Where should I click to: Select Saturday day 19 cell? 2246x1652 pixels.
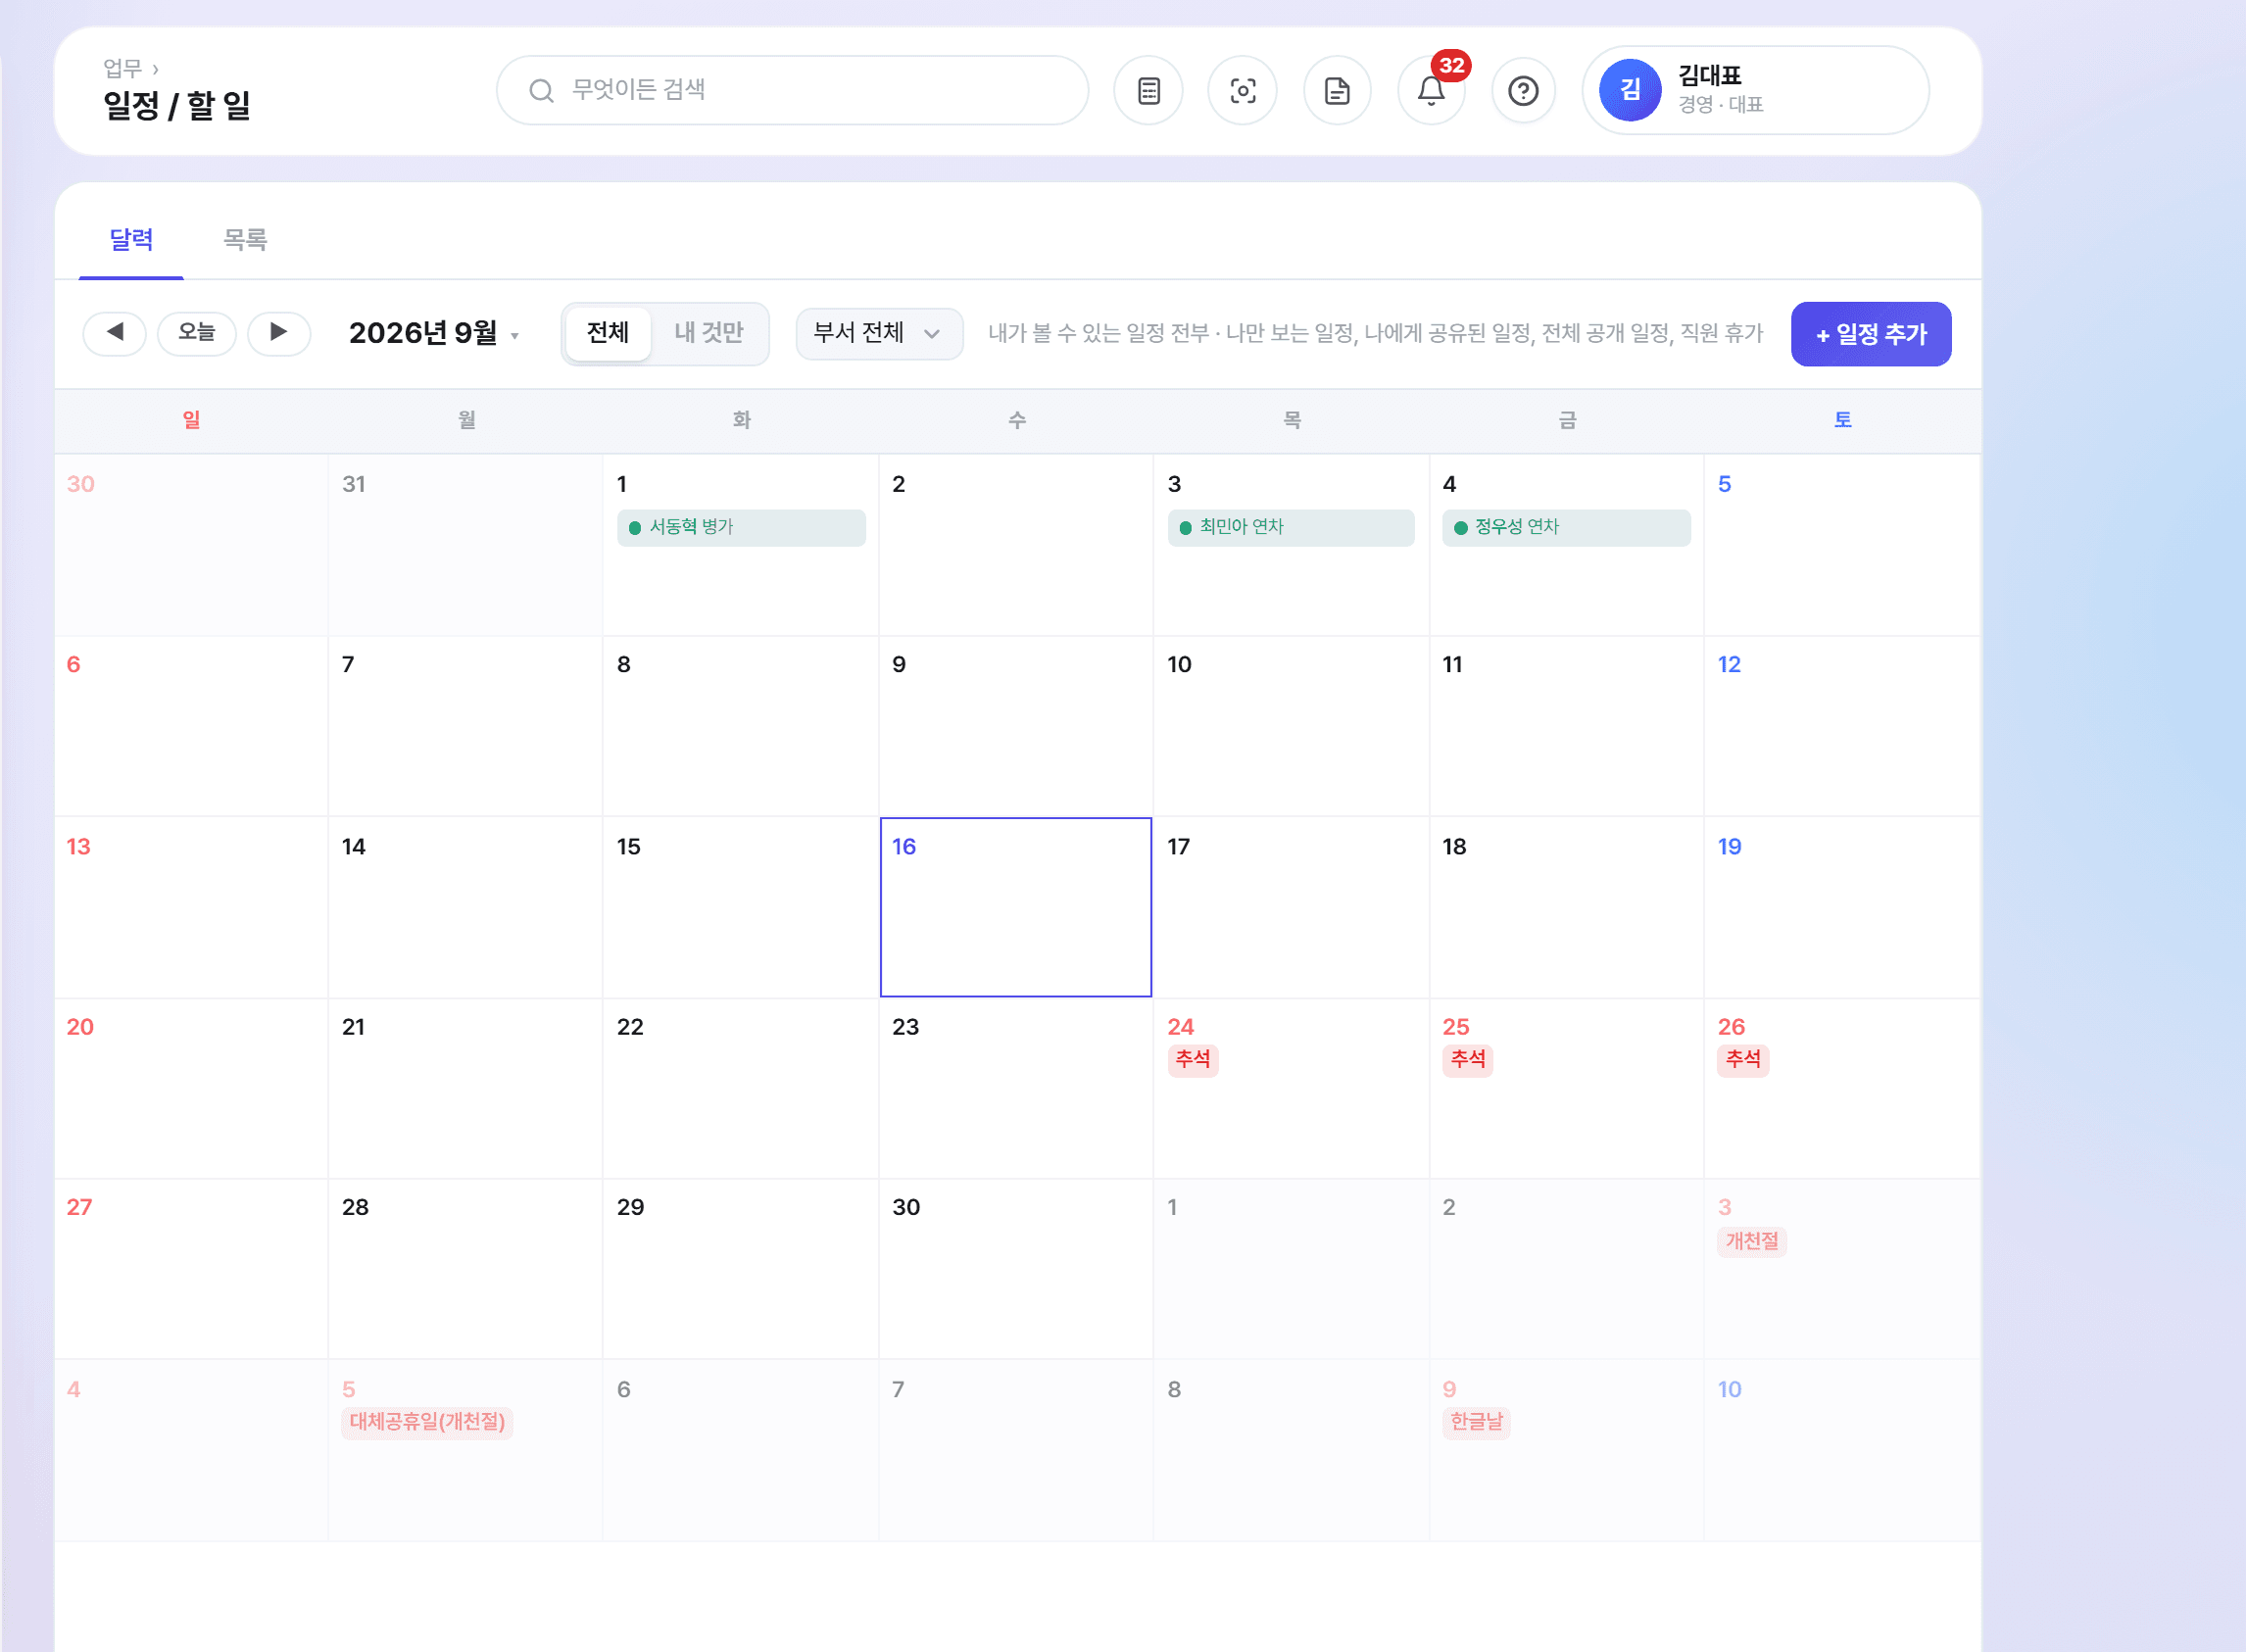tap(1842, 907)
